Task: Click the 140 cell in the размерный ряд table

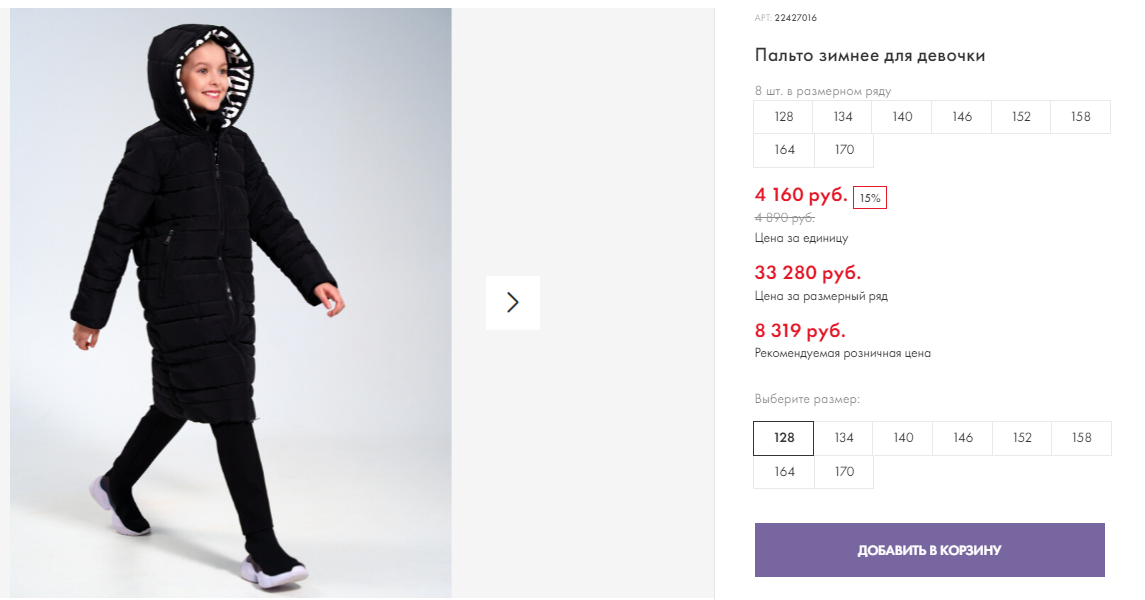Action: tap(903, 117)
